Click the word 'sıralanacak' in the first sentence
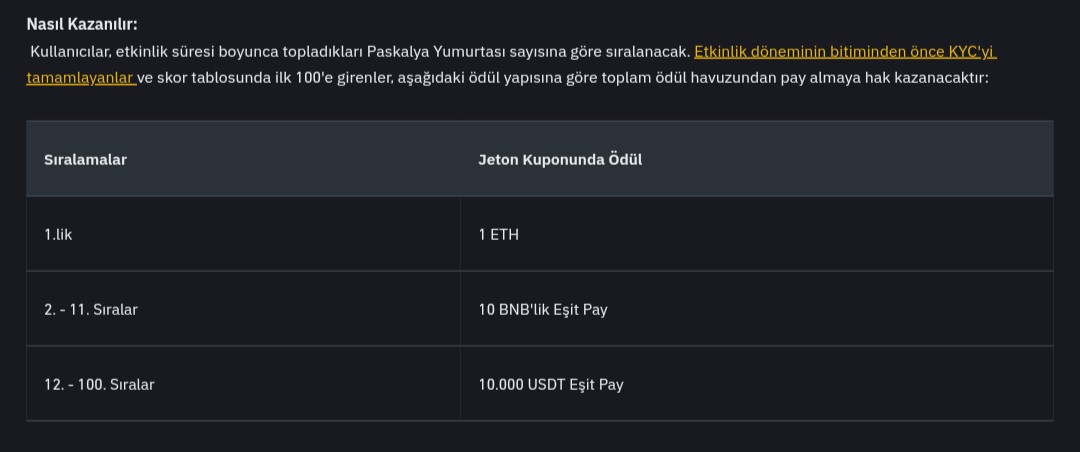 click(x=647, y=52)
